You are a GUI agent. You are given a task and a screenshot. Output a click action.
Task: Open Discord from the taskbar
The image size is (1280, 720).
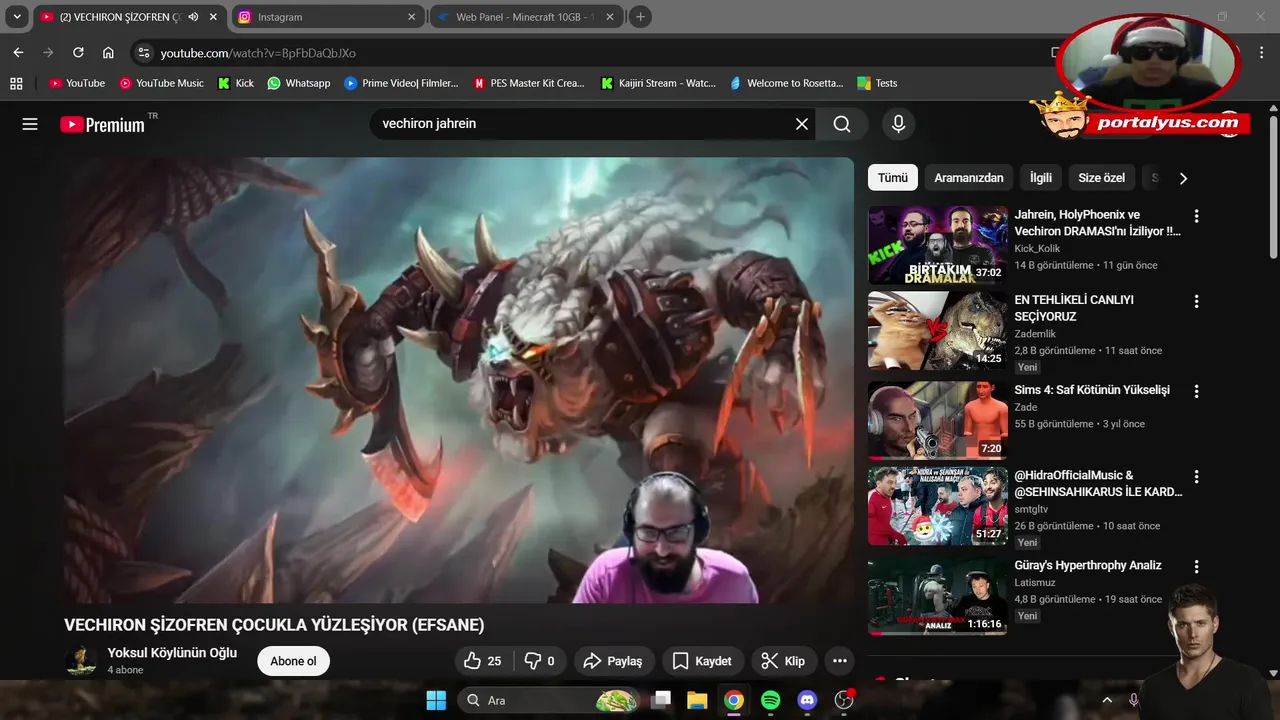pyautogui.click(x=807, y=700)
